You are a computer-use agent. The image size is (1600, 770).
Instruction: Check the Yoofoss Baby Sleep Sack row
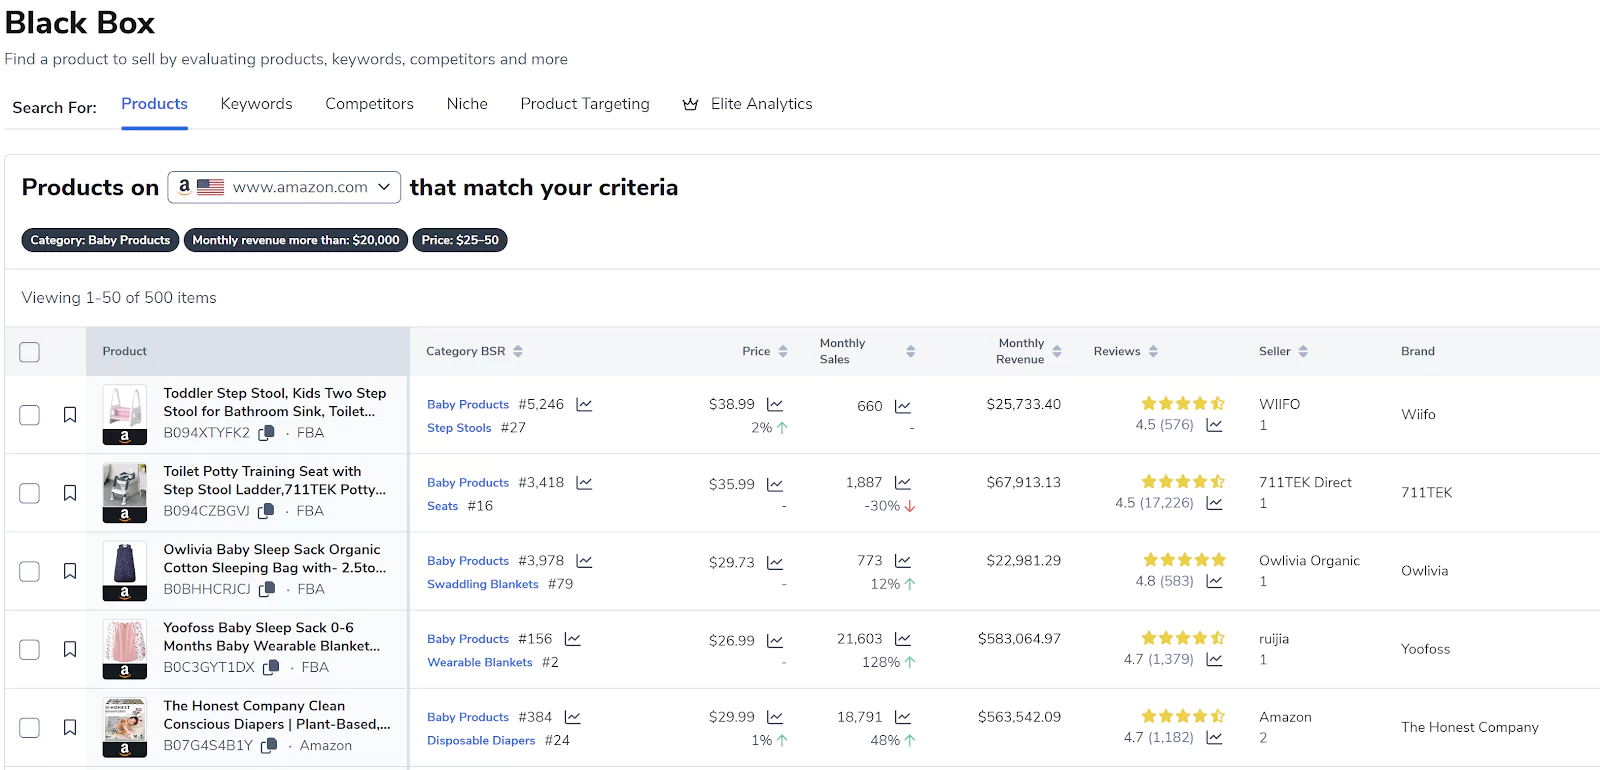(x=30, y=649)
